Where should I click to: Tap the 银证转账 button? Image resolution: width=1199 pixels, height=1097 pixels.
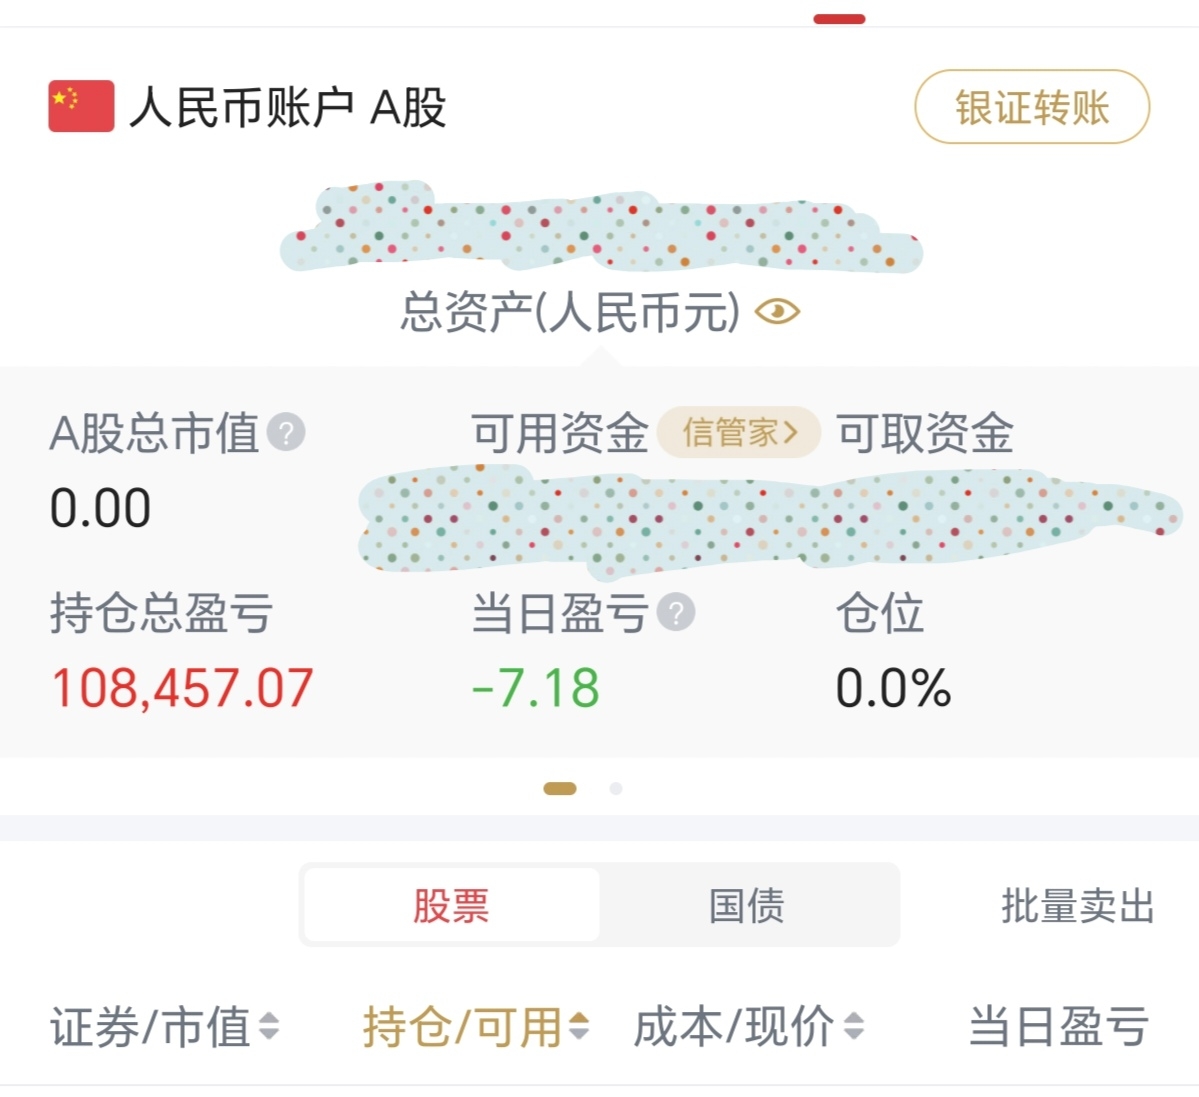click(x=1031, y=107)
